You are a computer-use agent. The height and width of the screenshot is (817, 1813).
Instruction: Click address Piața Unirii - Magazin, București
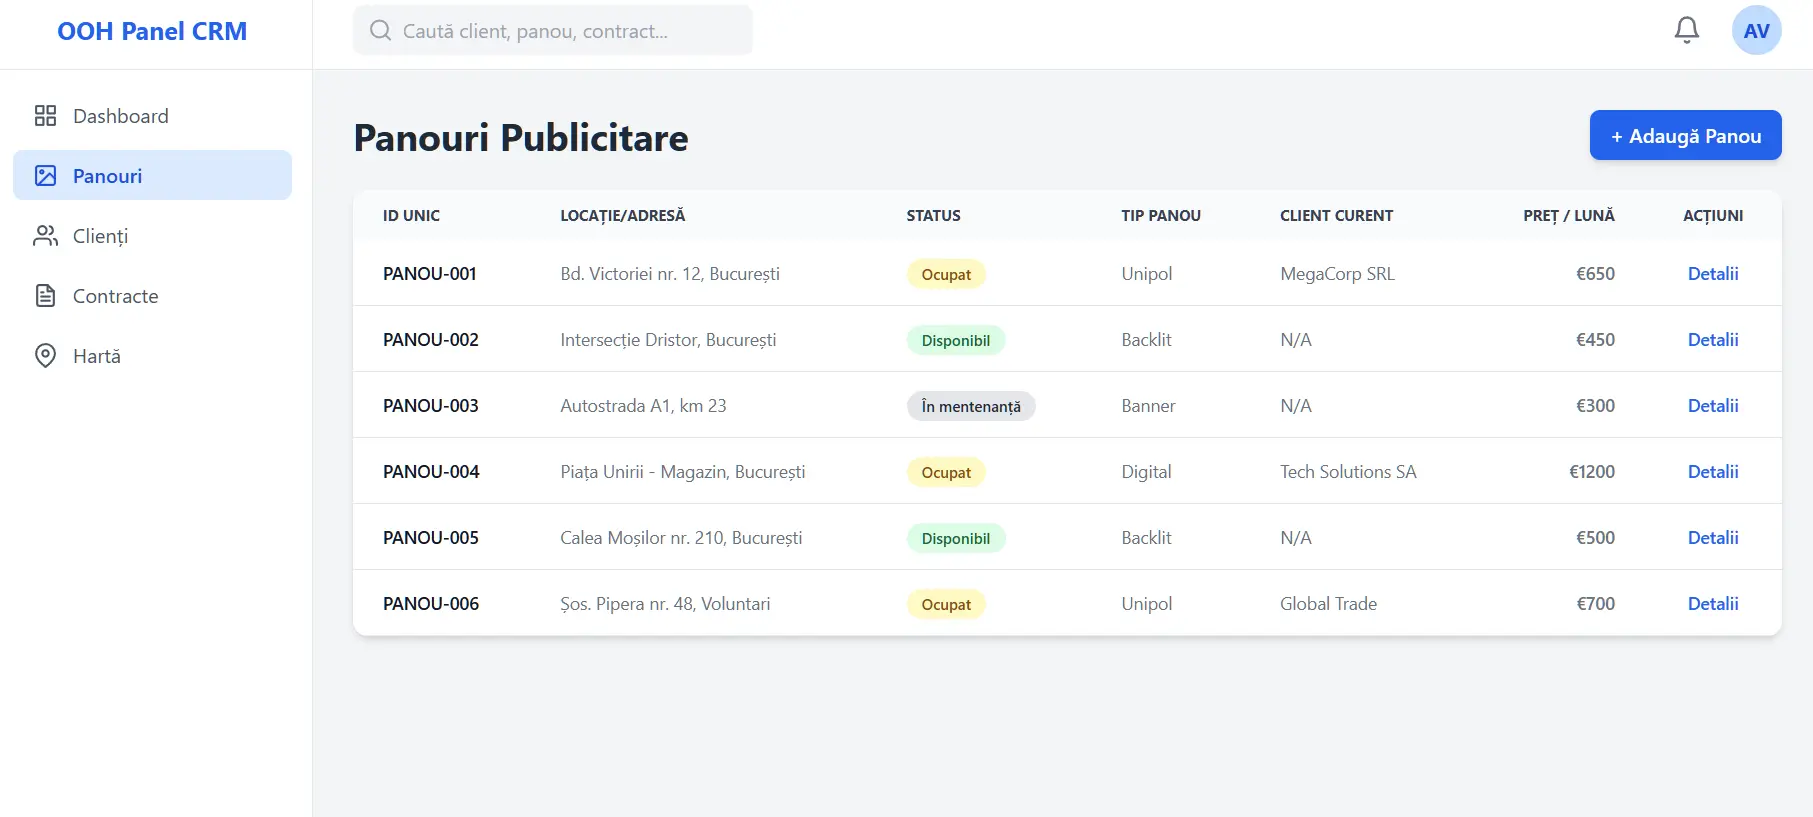682,471
